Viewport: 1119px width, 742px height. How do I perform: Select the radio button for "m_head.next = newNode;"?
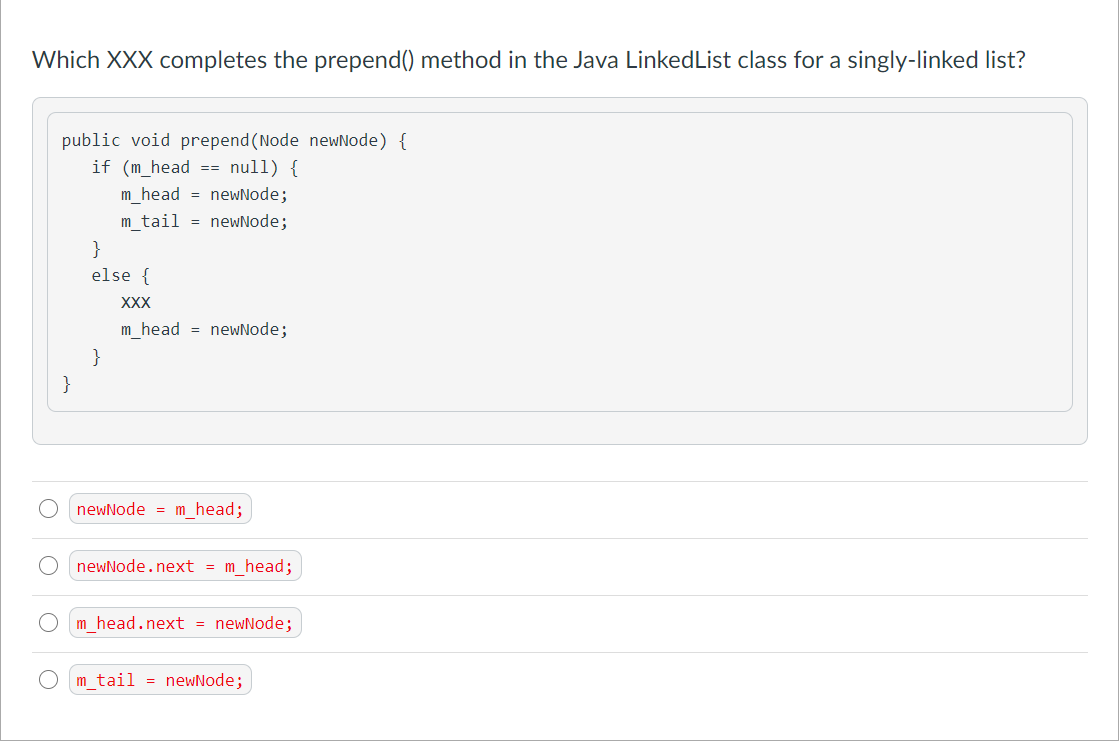click(48, 622)
